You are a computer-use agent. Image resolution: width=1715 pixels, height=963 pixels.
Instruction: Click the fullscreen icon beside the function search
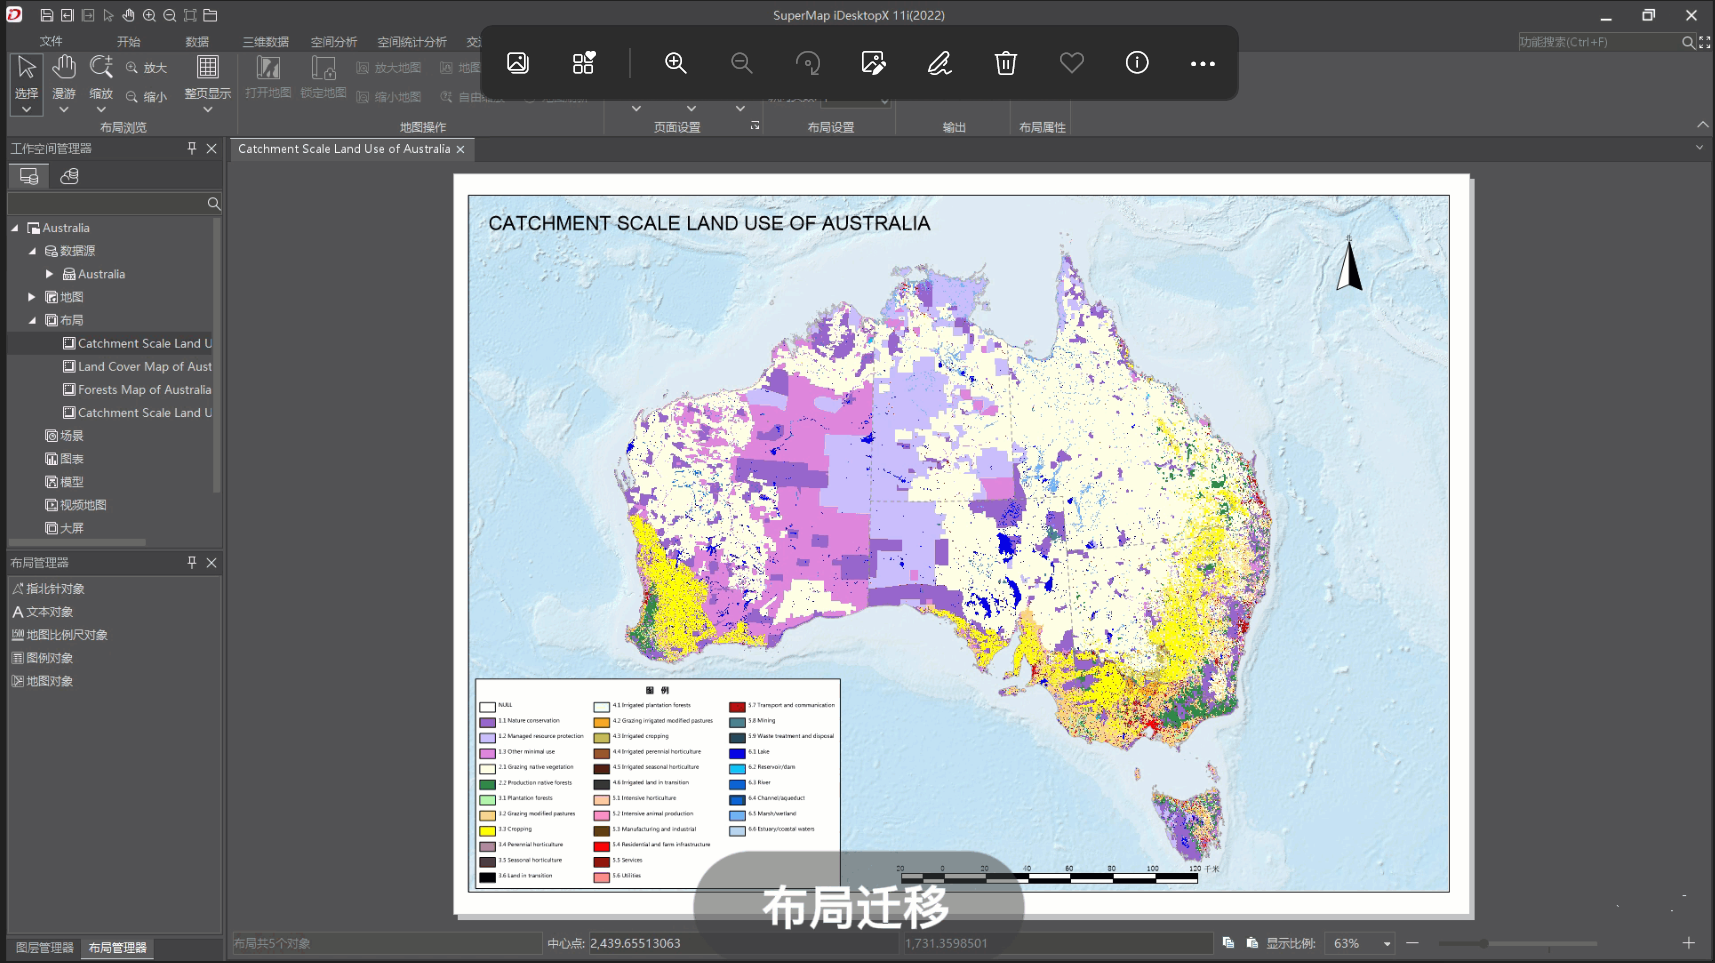[1705, 42]
